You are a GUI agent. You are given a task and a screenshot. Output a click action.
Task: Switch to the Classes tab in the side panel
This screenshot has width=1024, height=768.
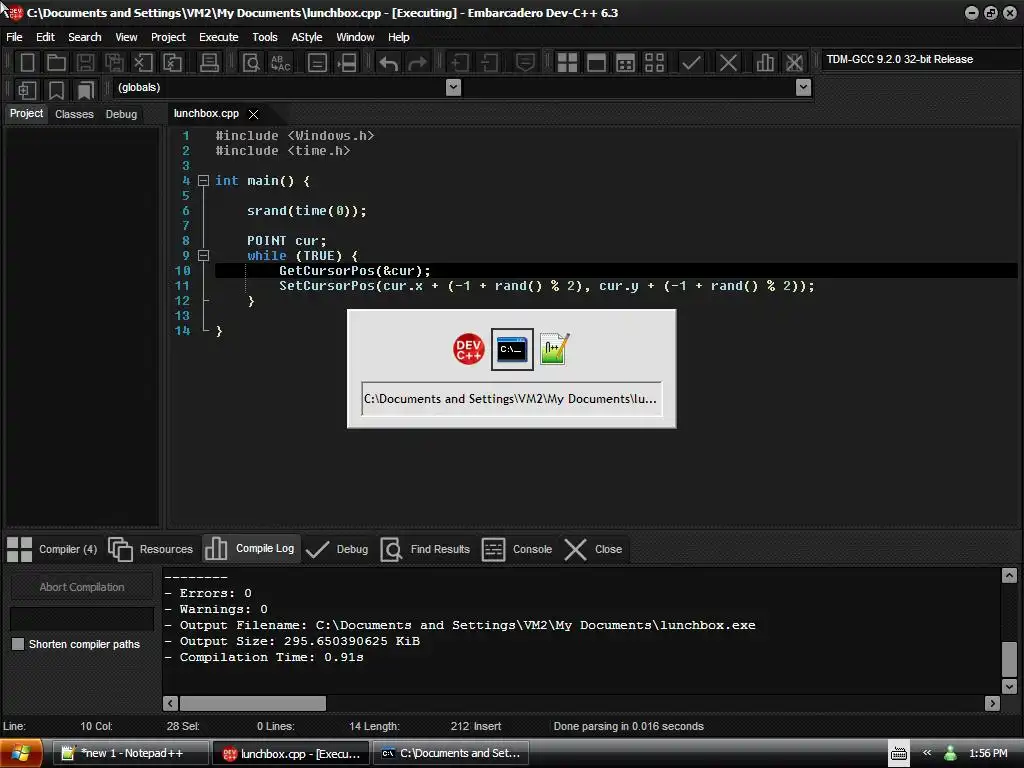74,114
